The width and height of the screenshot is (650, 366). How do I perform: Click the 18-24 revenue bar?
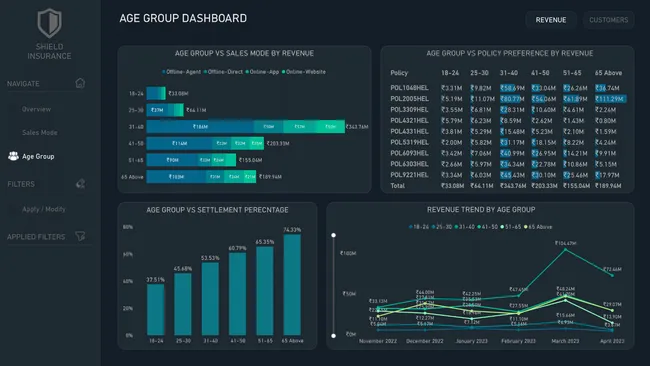(x=156, y=93)
